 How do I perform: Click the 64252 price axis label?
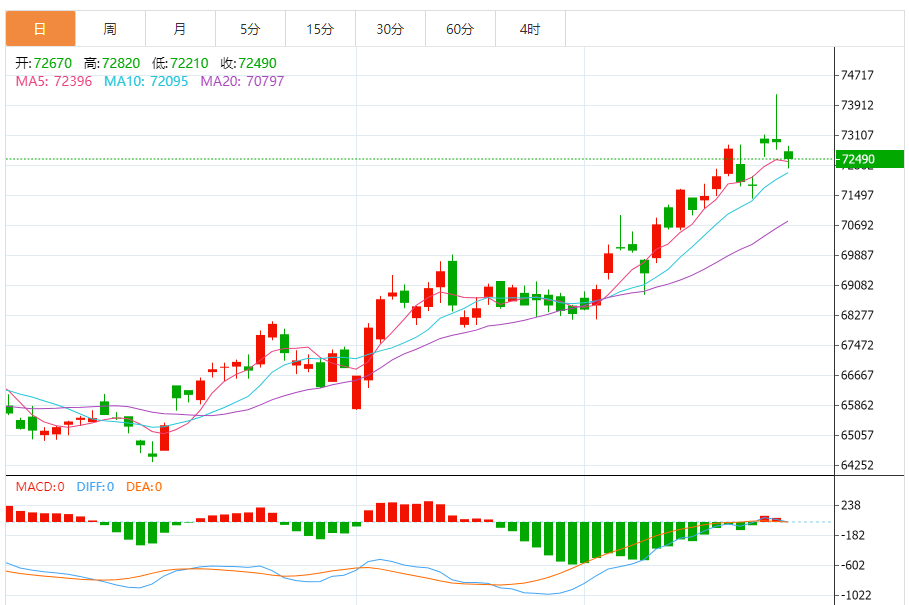[x=857, y=465]
